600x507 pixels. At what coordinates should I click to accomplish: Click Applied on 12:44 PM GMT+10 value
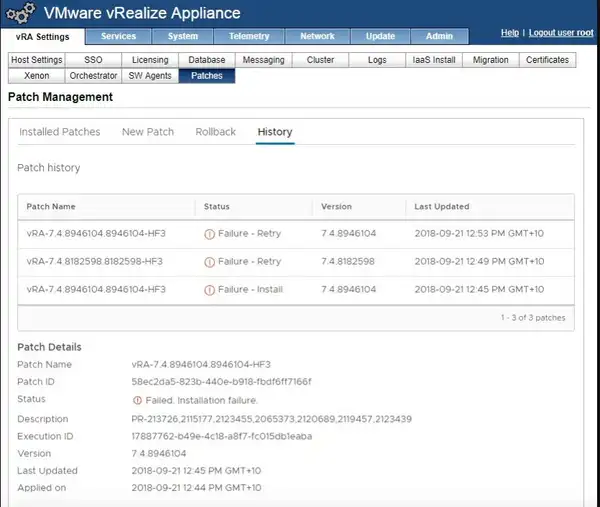196,488
